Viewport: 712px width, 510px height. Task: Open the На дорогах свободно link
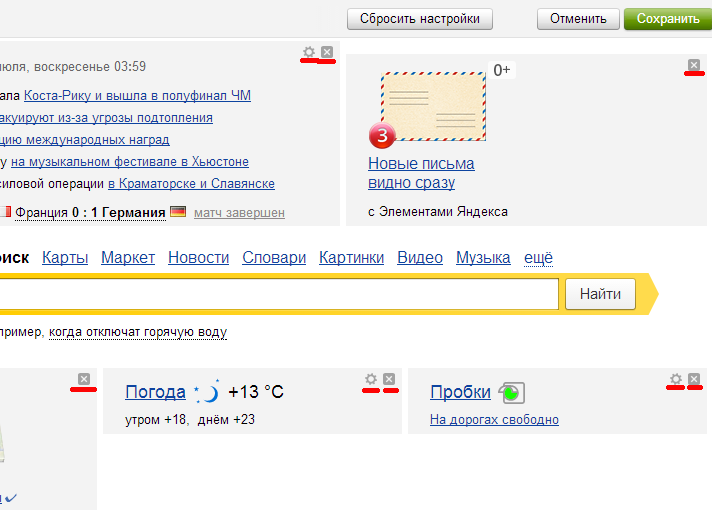(x=494, y=420)
